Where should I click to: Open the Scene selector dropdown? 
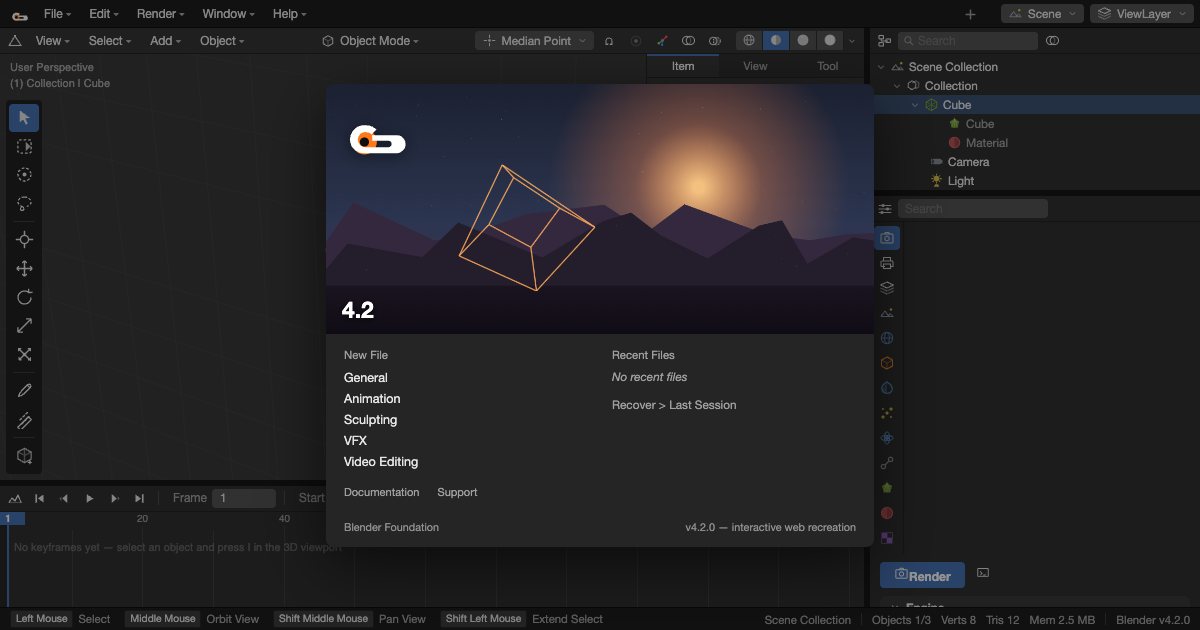[x=1042, y=14]
